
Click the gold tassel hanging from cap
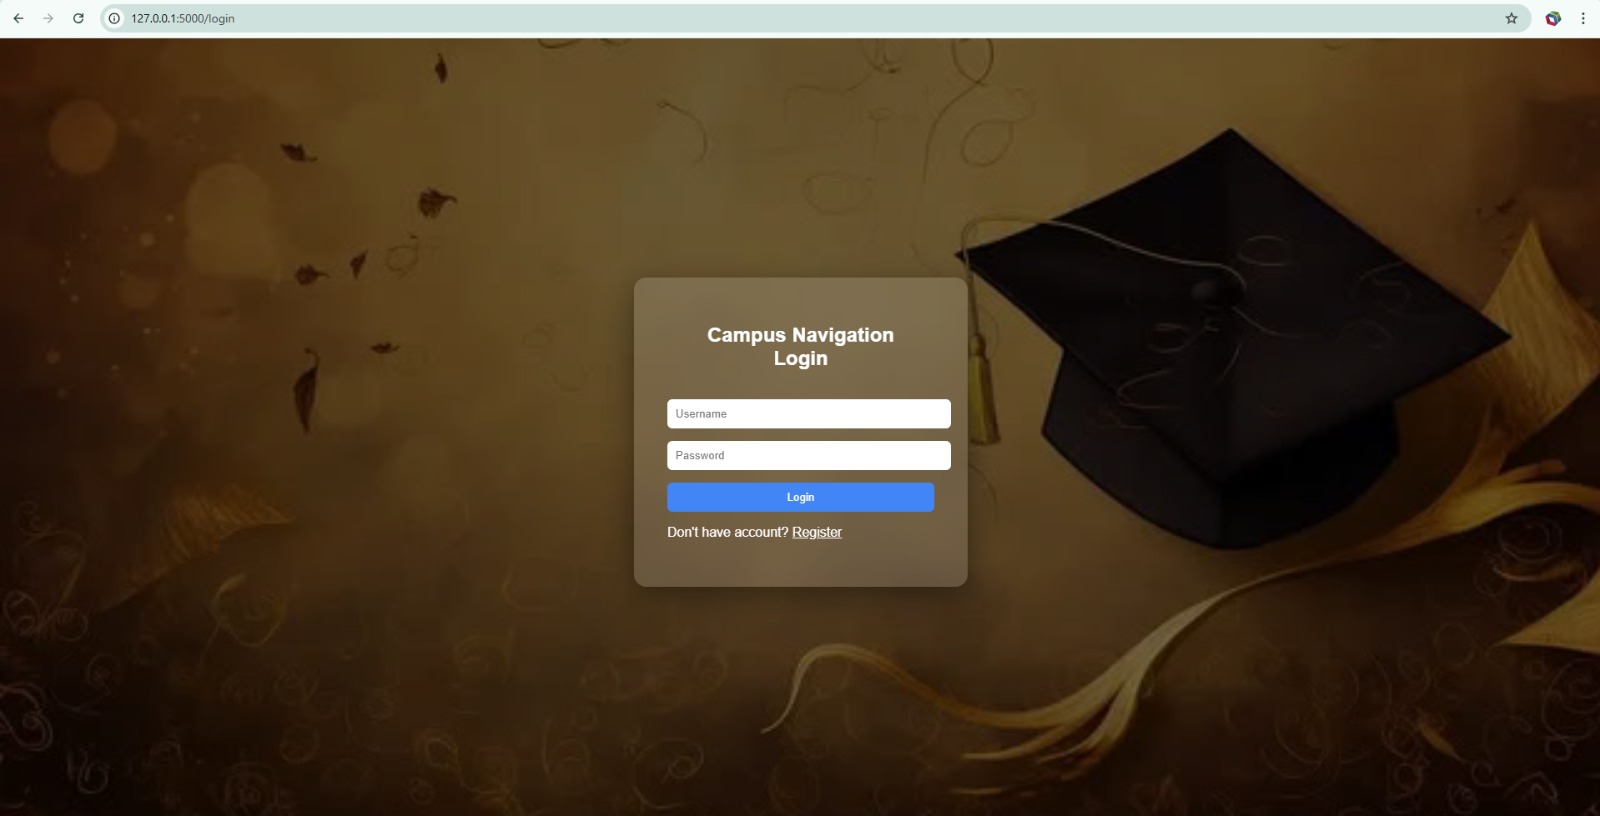coord(981,400)
